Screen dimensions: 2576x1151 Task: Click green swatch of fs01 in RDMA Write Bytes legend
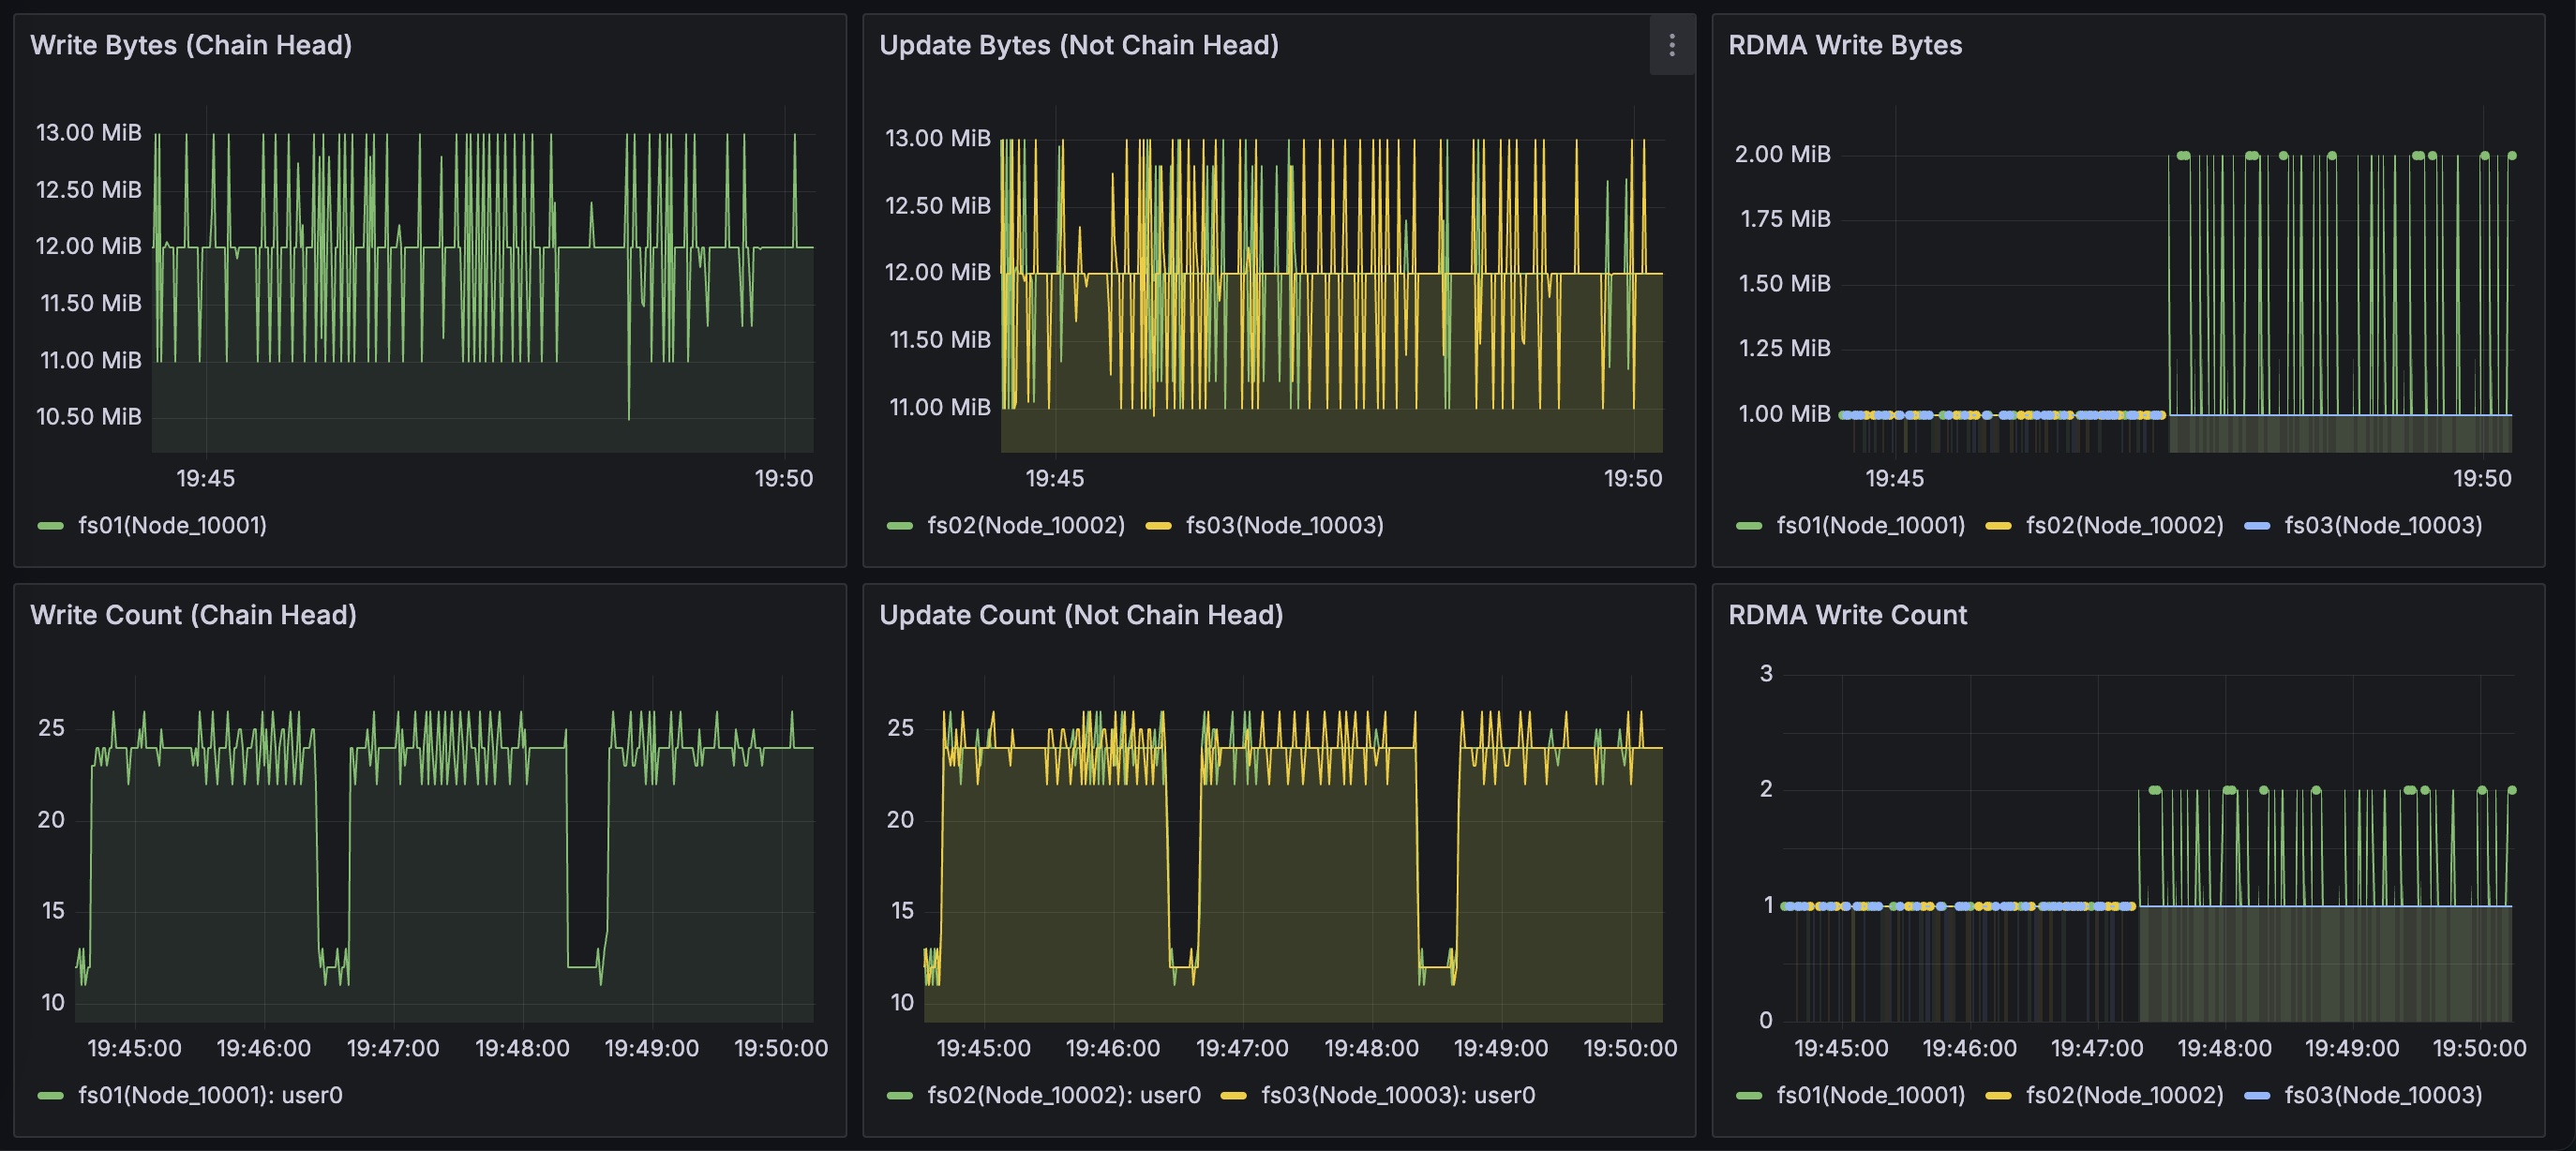click(x=1749, y=526)
